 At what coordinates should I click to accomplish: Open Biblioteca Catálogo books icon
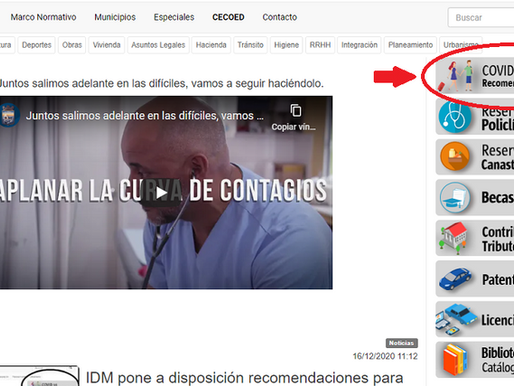tap(455, 360)
